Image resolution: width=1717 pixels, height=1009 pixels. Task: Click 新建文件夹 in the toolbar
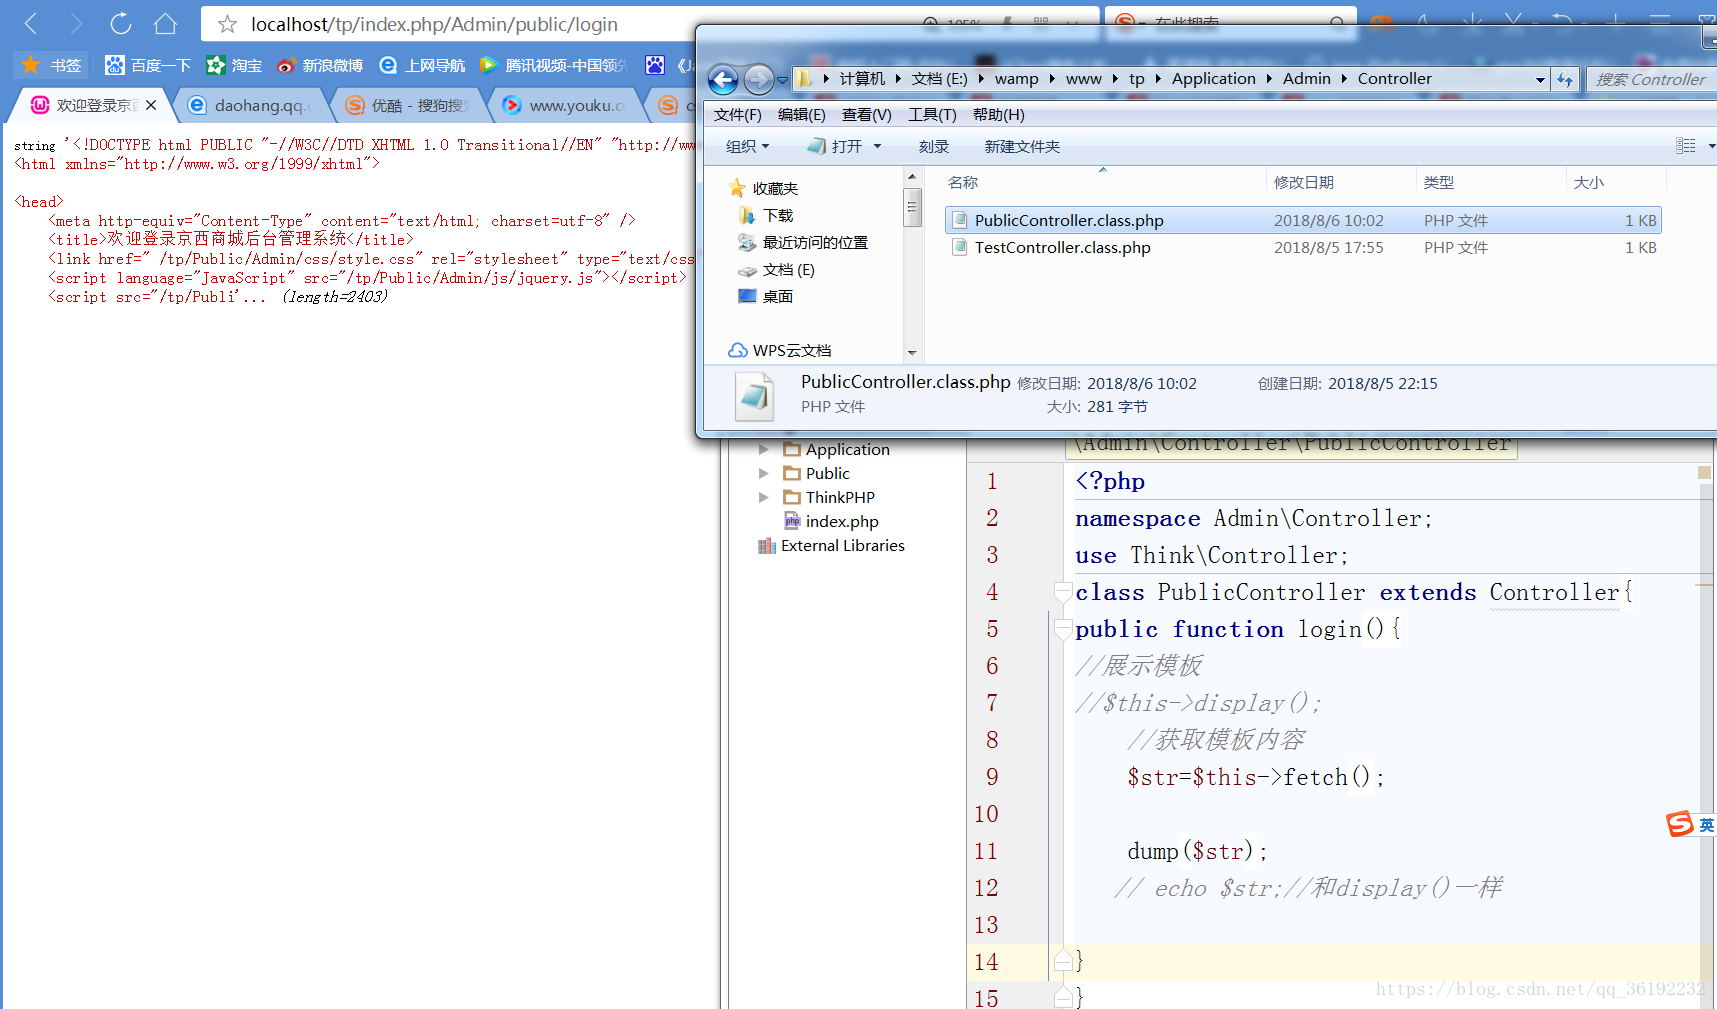pos(1022,147)
